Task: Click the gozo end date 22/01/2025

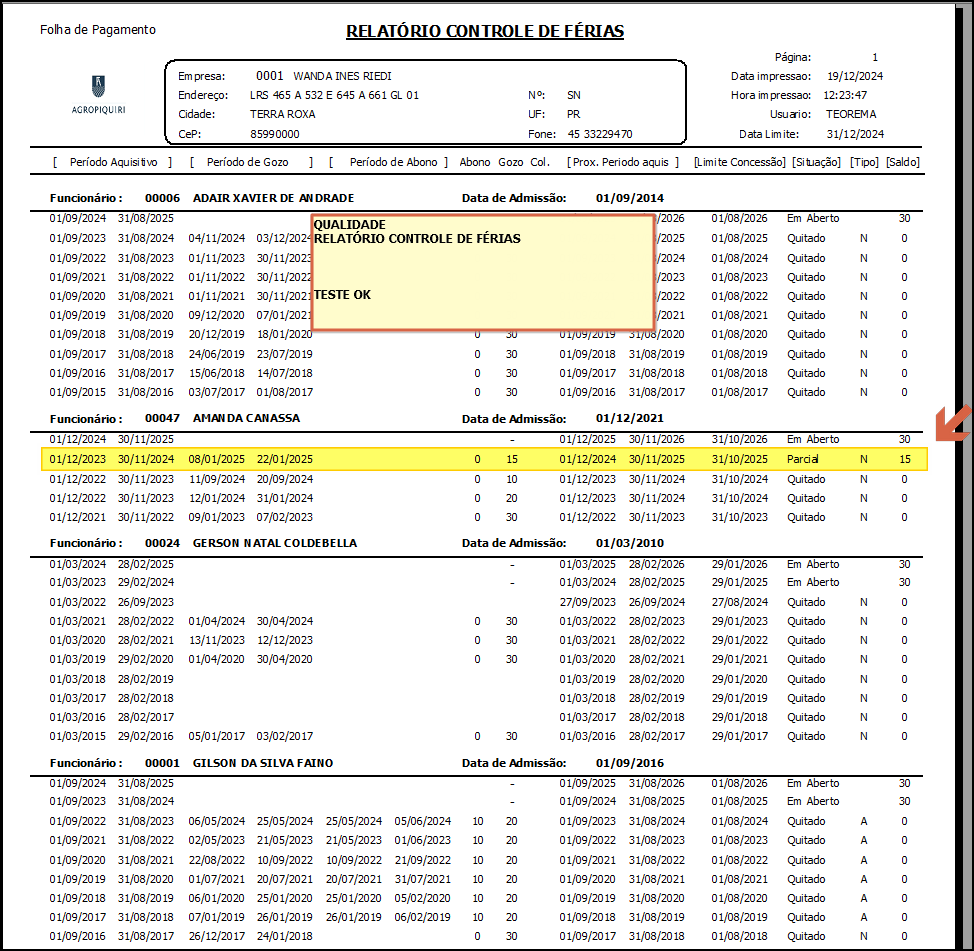Action: point(284,459)
